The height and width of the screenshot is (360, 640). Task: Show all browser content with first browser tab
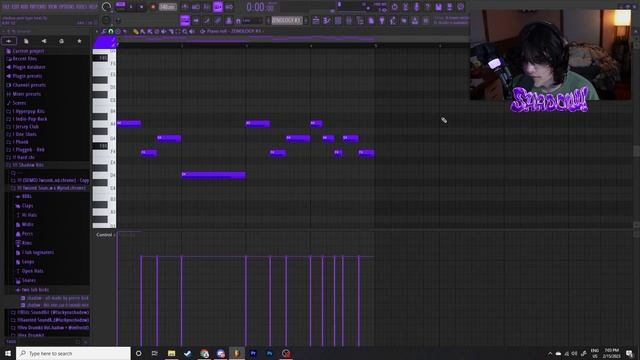(9, 41)
